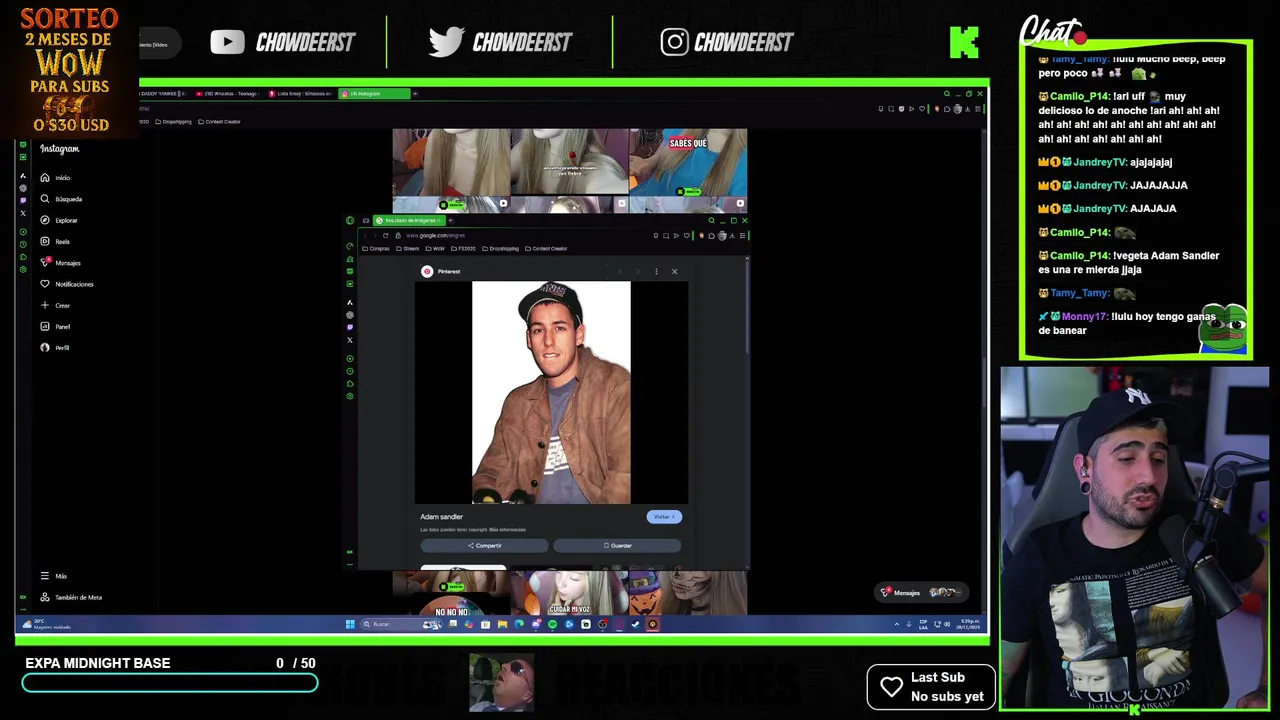Open FS2020 bookmark folder in front browser
The height and width of the screenshot is (720, 1280).
pos(463,248)
